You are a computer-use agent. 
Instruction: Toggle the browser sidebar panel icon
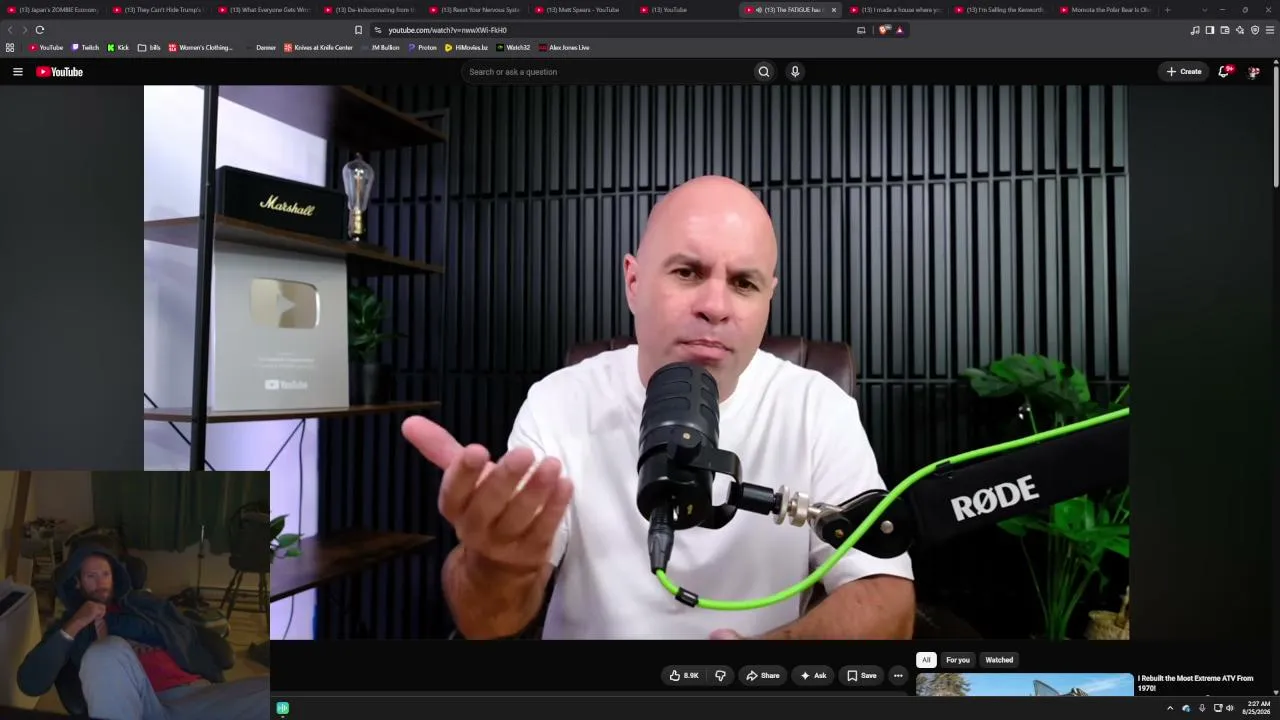1210,30
